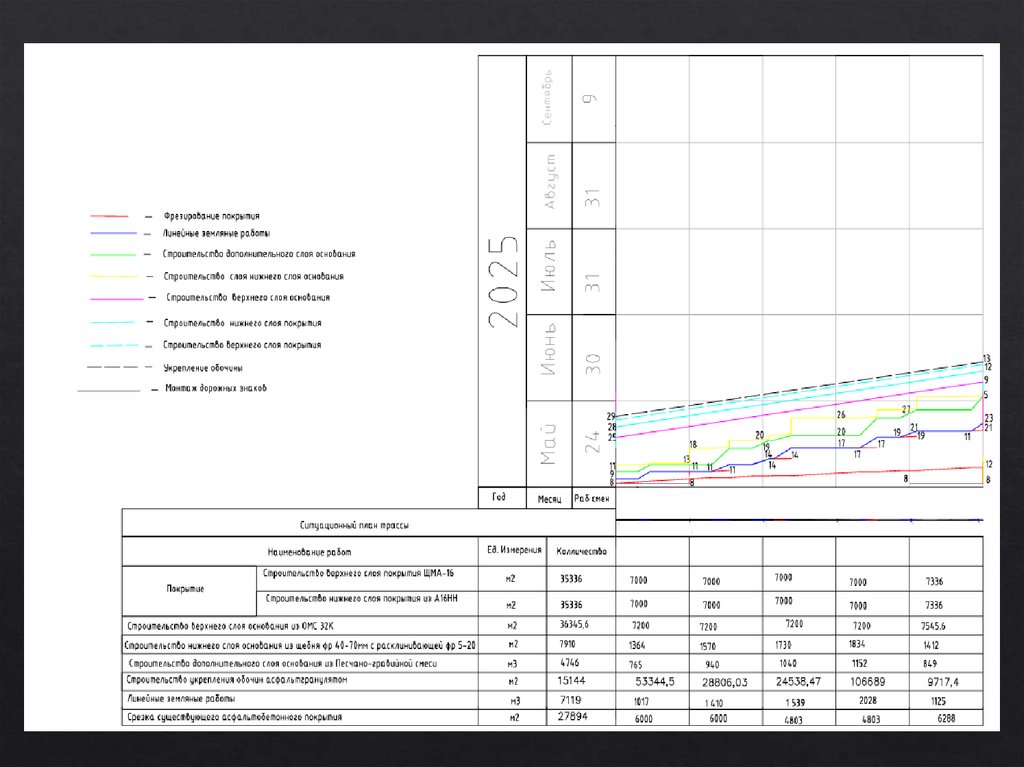Click shift count '9' for Сентябрь
The width and height of the screenshot is (1024, 767).
(x=590, y=99)
